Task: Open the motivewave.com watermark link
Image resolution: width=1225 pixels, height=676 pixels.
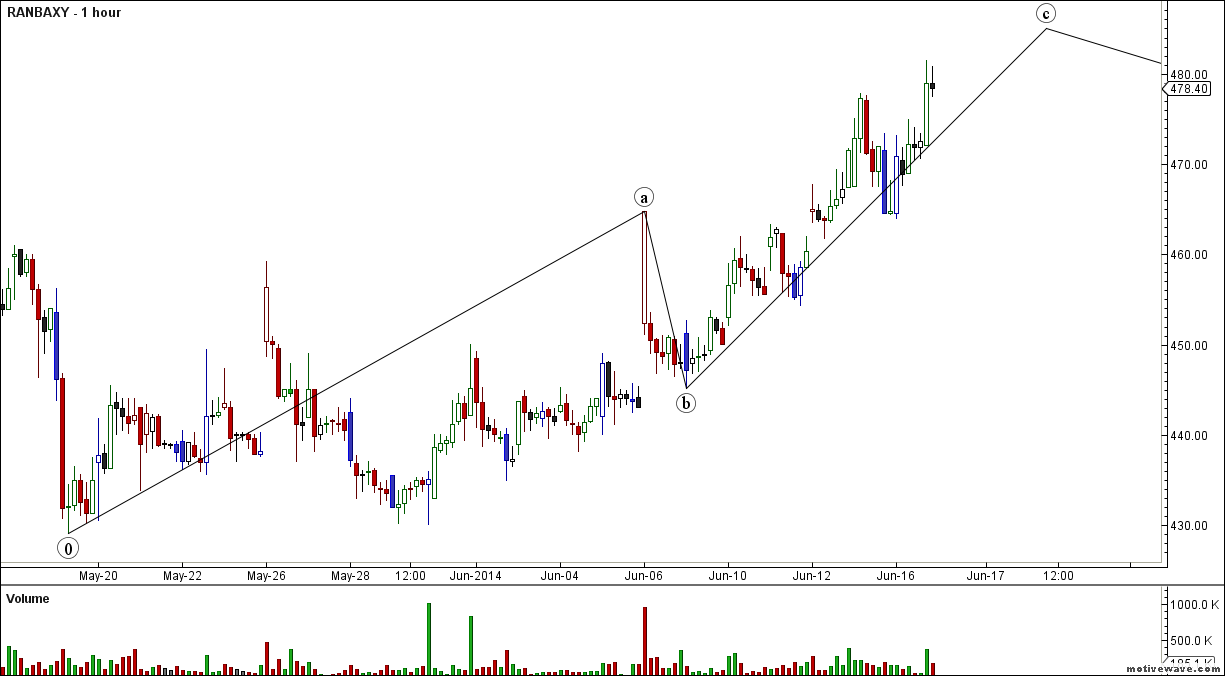Action: tap(1174, 668)
